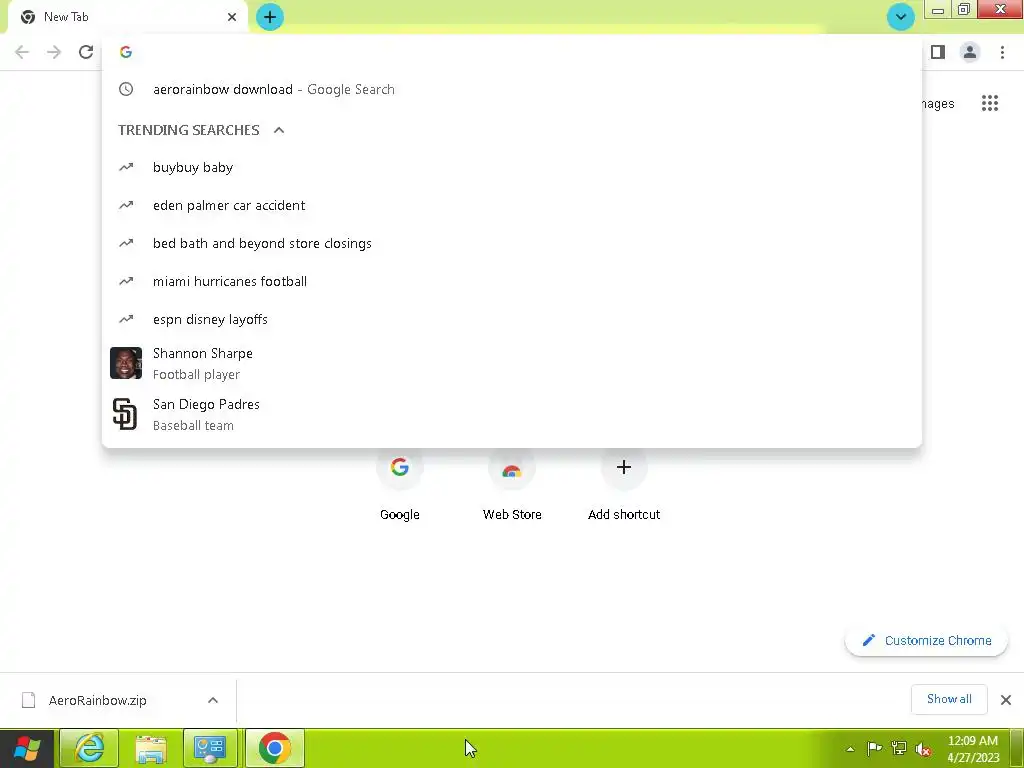Click the Shannon Sharpe photo thumbnail
Viewport: 1024px width, 768px height.
pyautogui.click(x=126, y=363)
